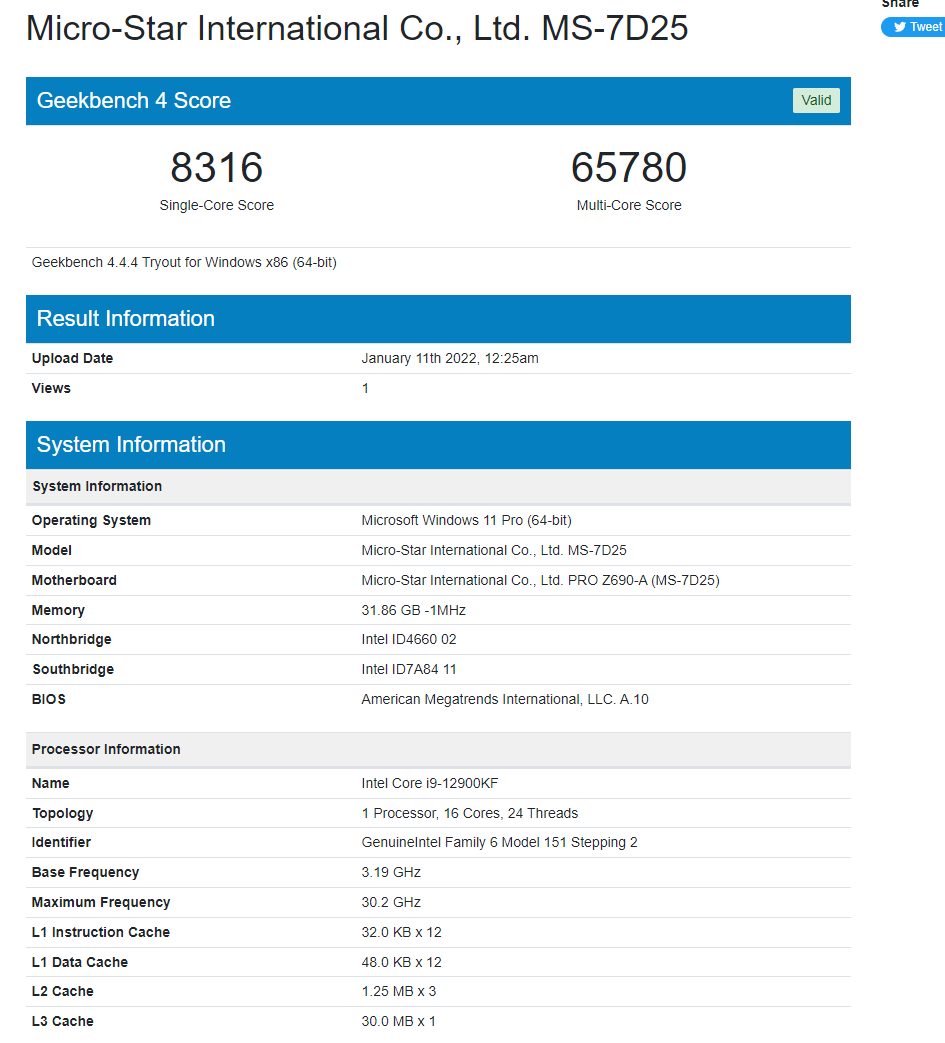This screenshot has width=945, height=1043.
Task: Select the Intel ID4660 02 value
Action: point(409,640)
